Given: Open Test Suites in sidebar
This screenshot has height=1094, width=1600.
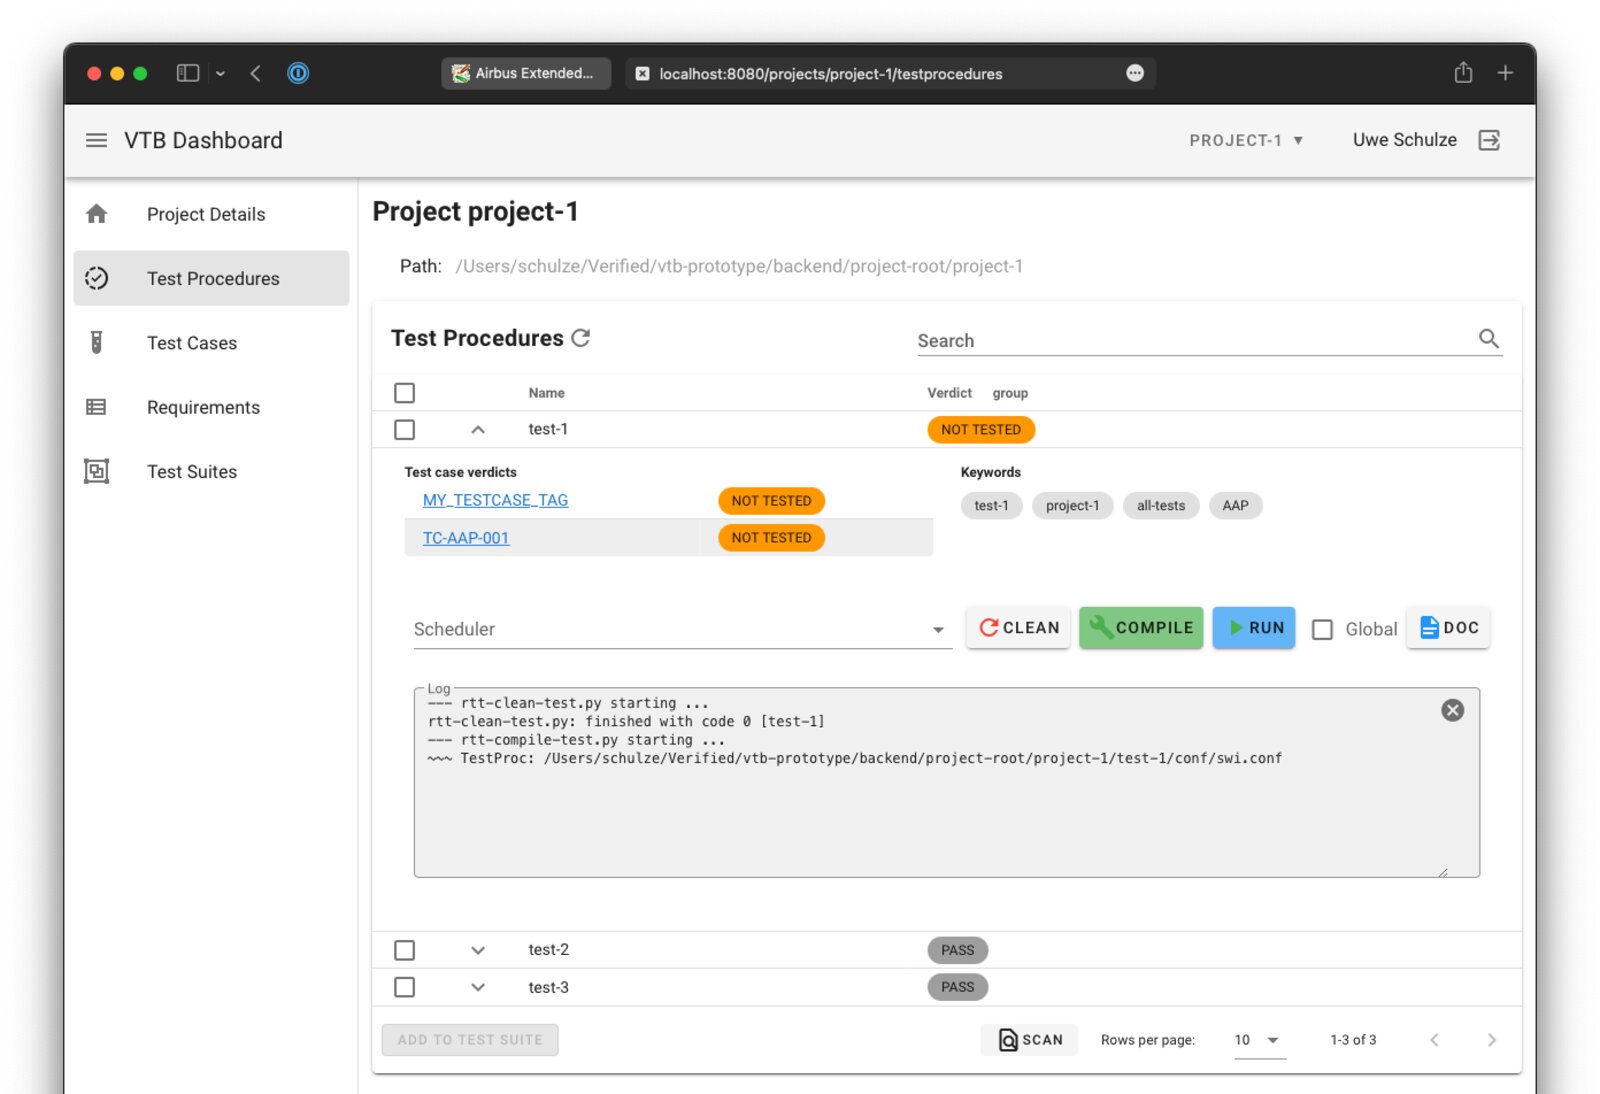Looking at the screenshot, I should pyautogui.click(x=211, y=471).
